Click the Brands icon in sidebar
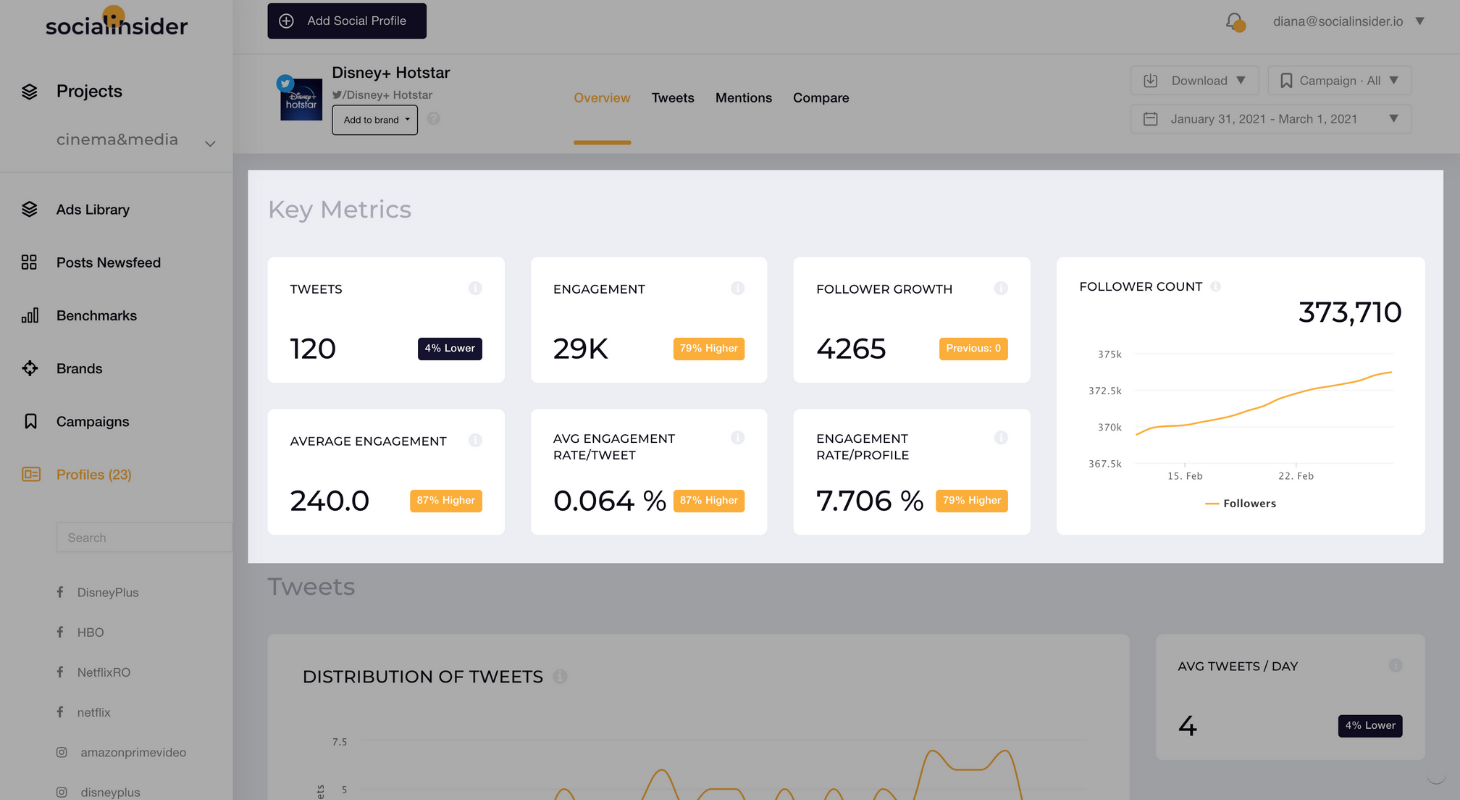Image resolution: width=1460 pixels, height=800 pixels. click(x=29, y=368)
